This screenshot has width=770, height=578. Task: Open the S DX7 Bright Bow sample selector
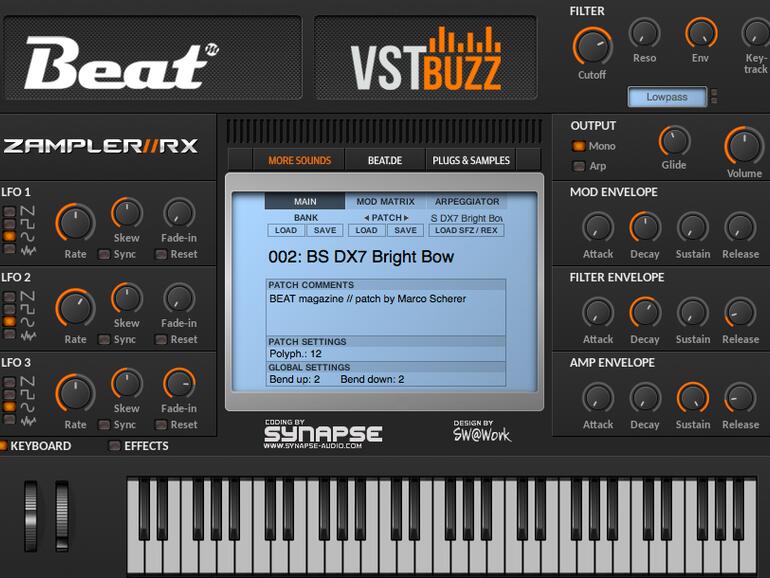point(466,218)
